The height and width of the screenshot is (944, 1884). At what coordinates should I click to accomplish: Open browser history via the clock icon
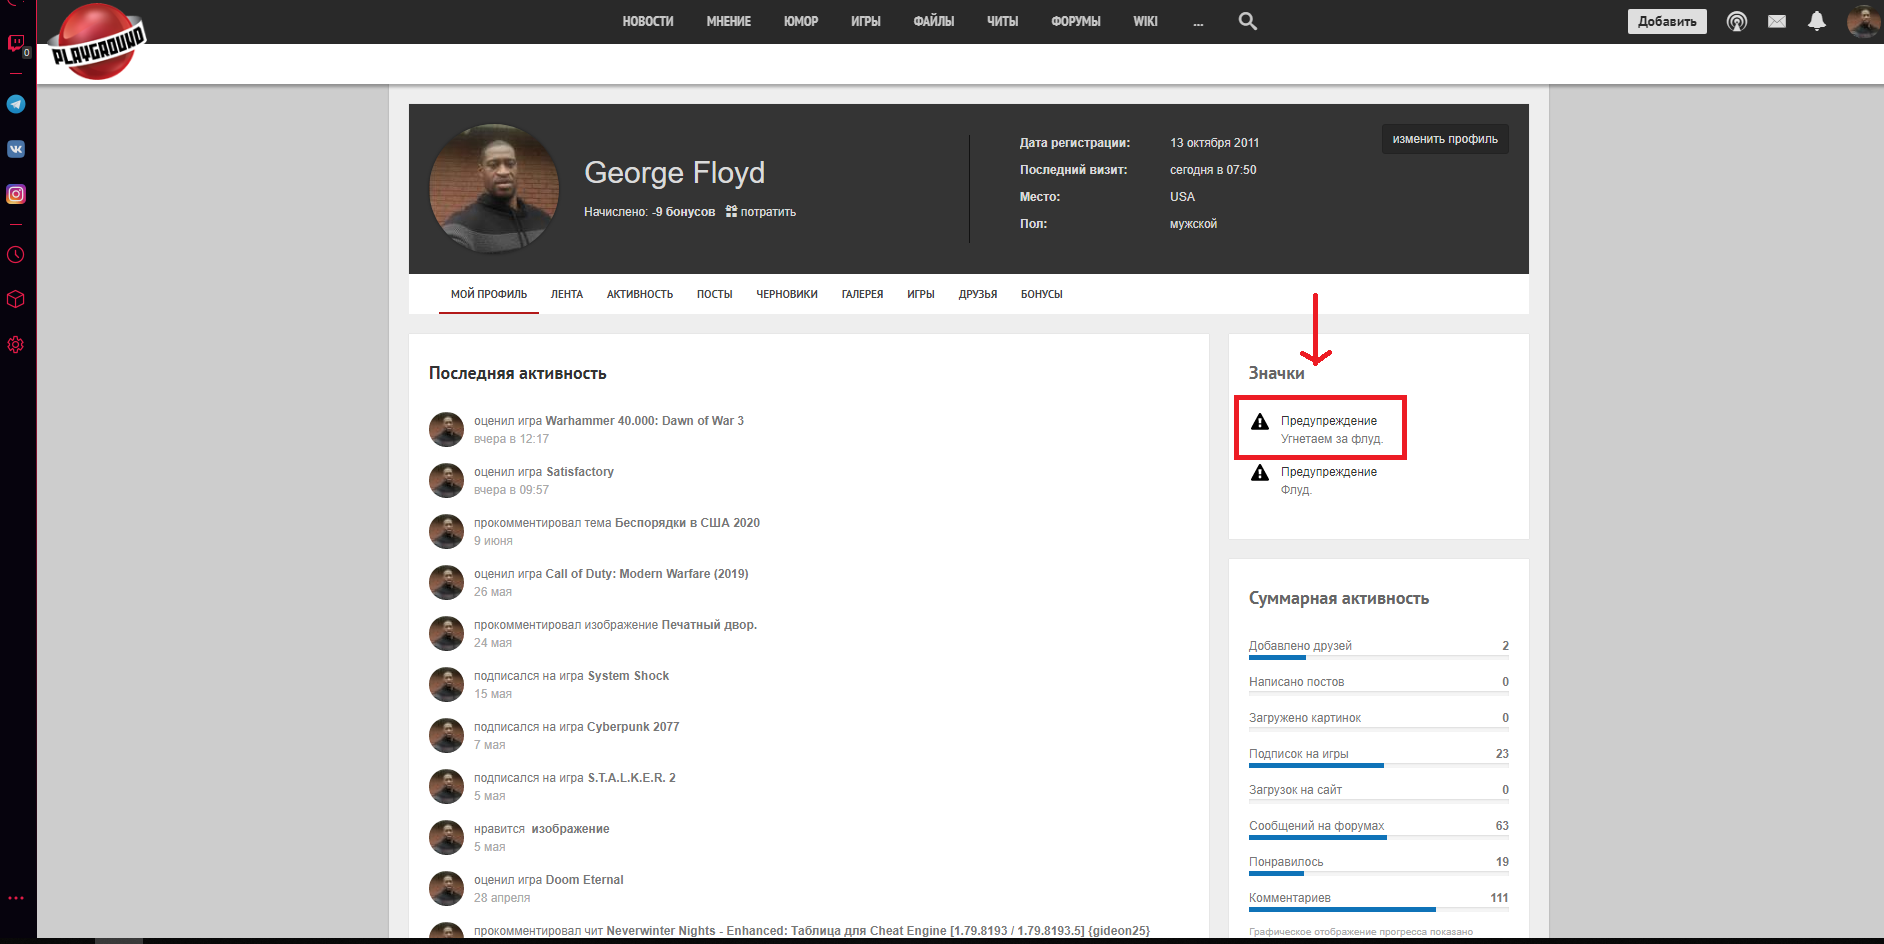(16, 255)
